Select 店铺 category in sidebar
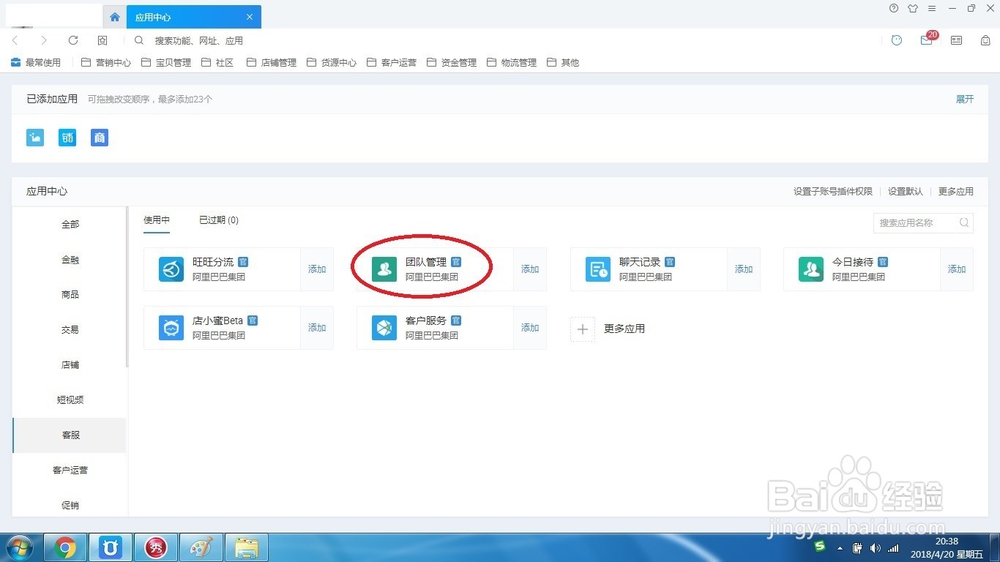The image size is (1000, 562). [70, 365]
